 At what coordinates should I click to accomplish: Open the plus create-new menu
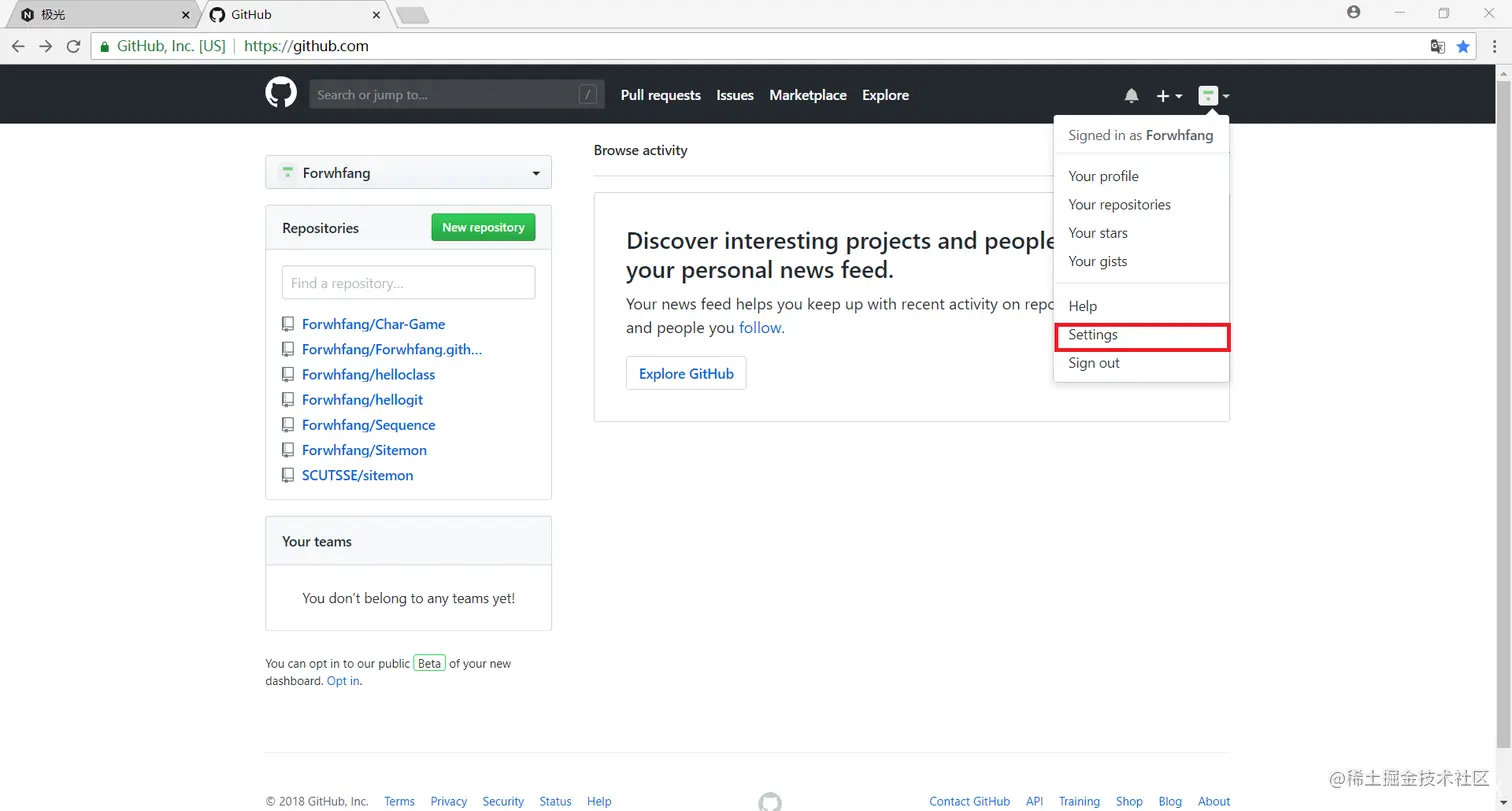[x=1169, y=96]
